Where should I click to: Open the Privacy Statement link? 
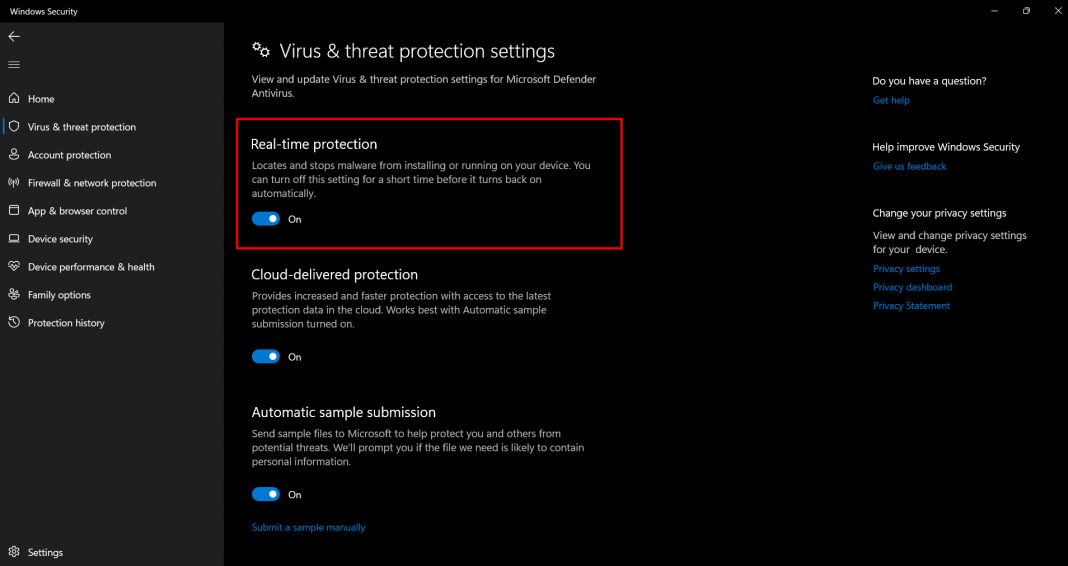point(911,306)
